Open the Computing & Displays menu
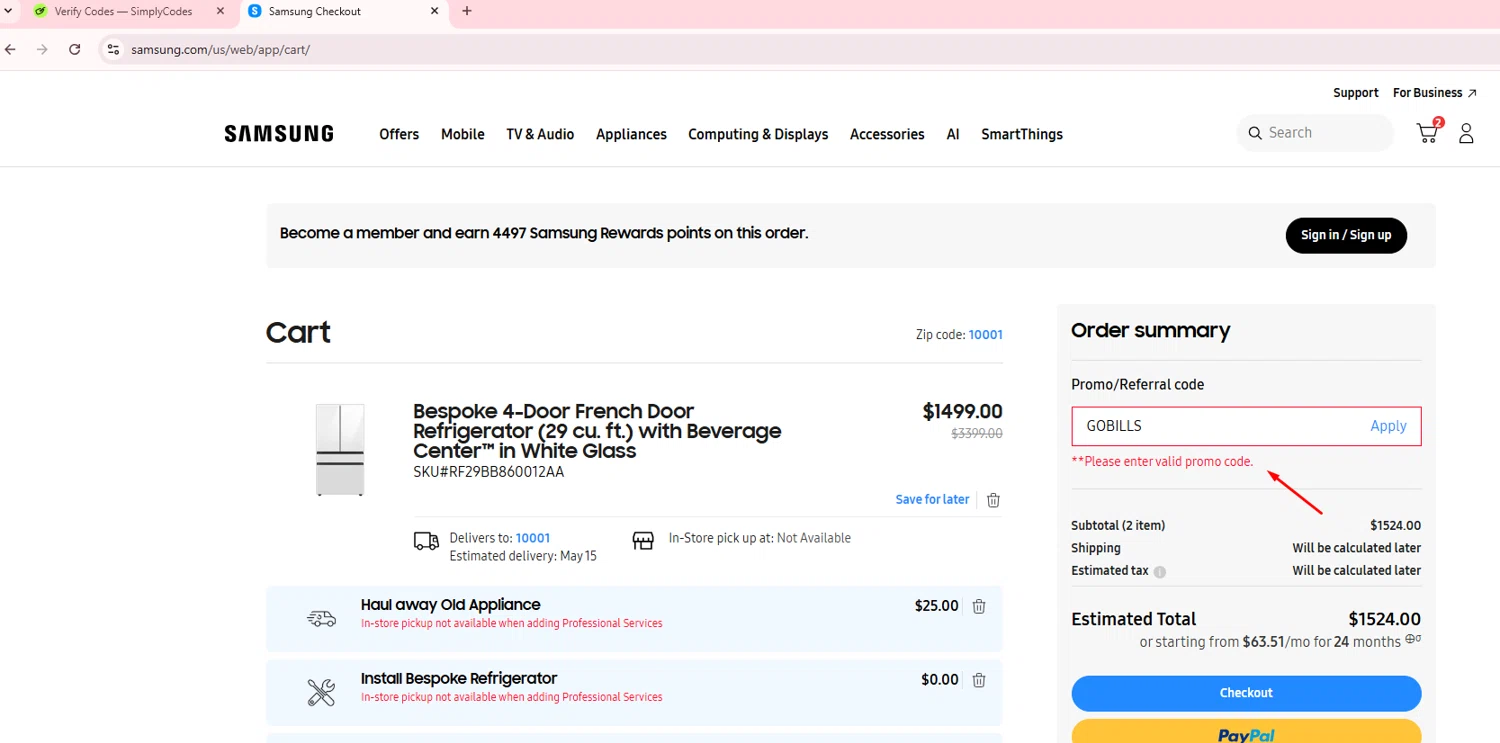The image size is (1500, 743). coord(758,134)
